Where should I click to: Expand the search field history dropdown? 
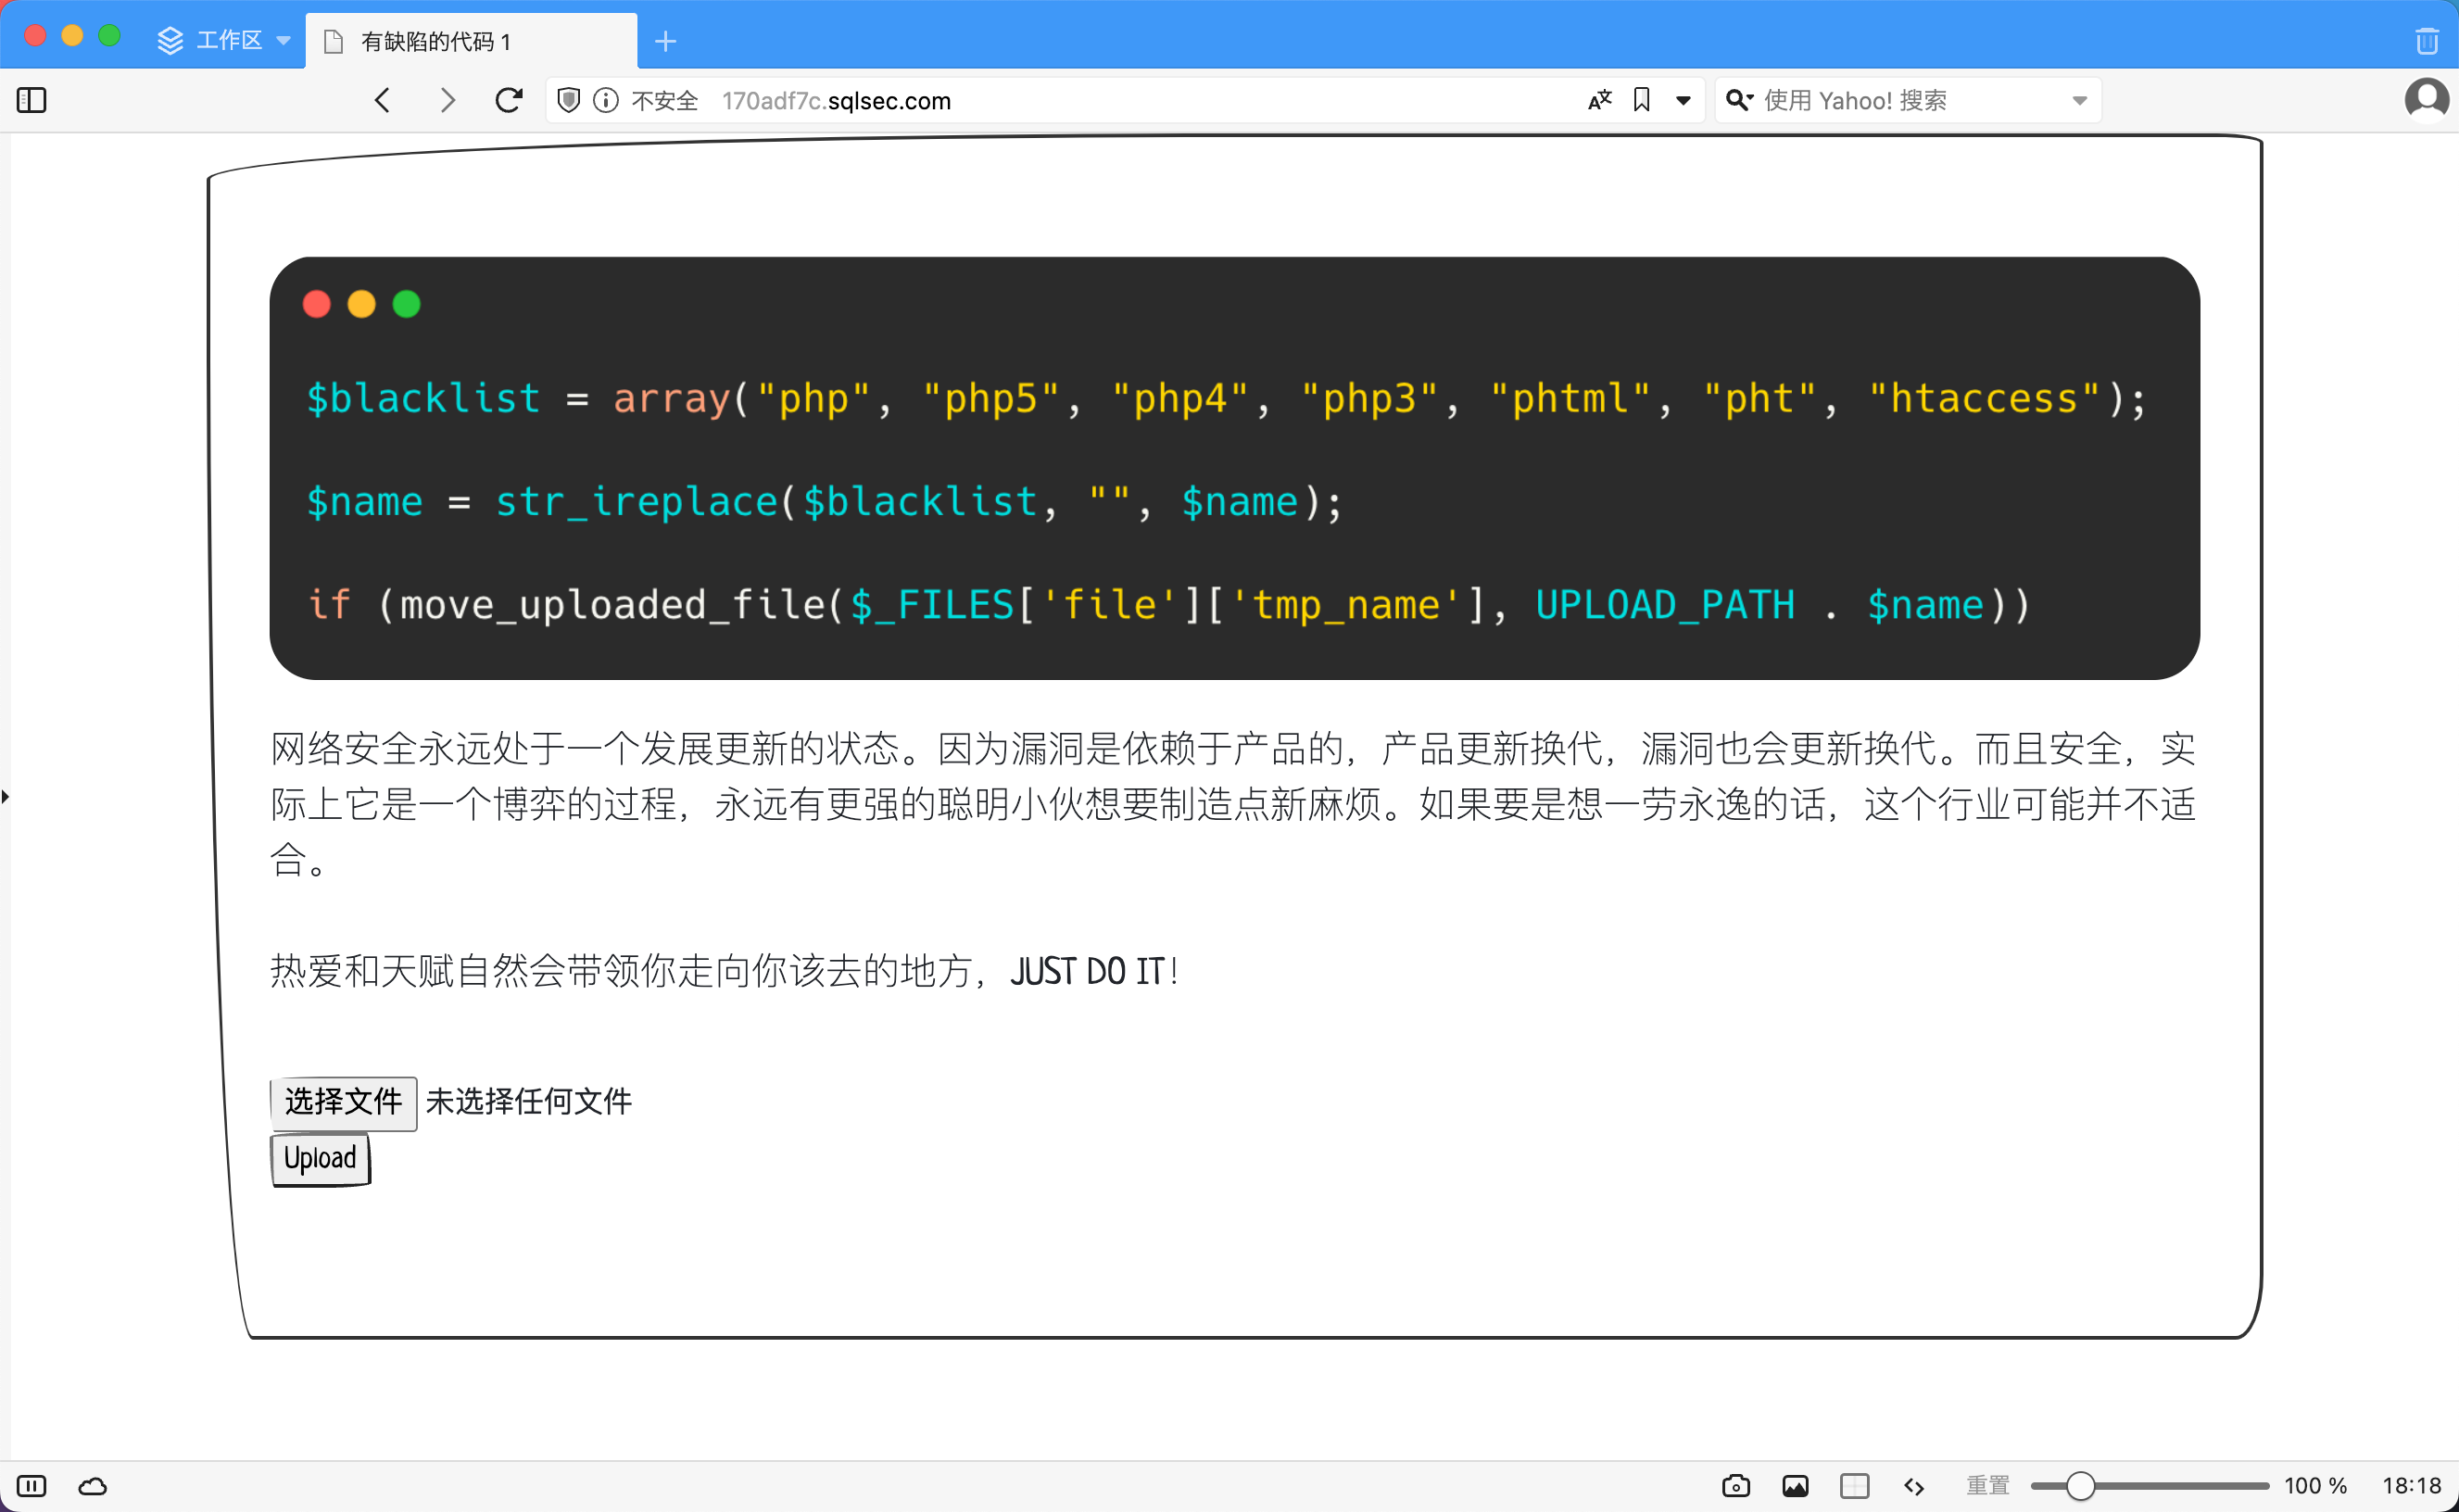(2080, 100)
